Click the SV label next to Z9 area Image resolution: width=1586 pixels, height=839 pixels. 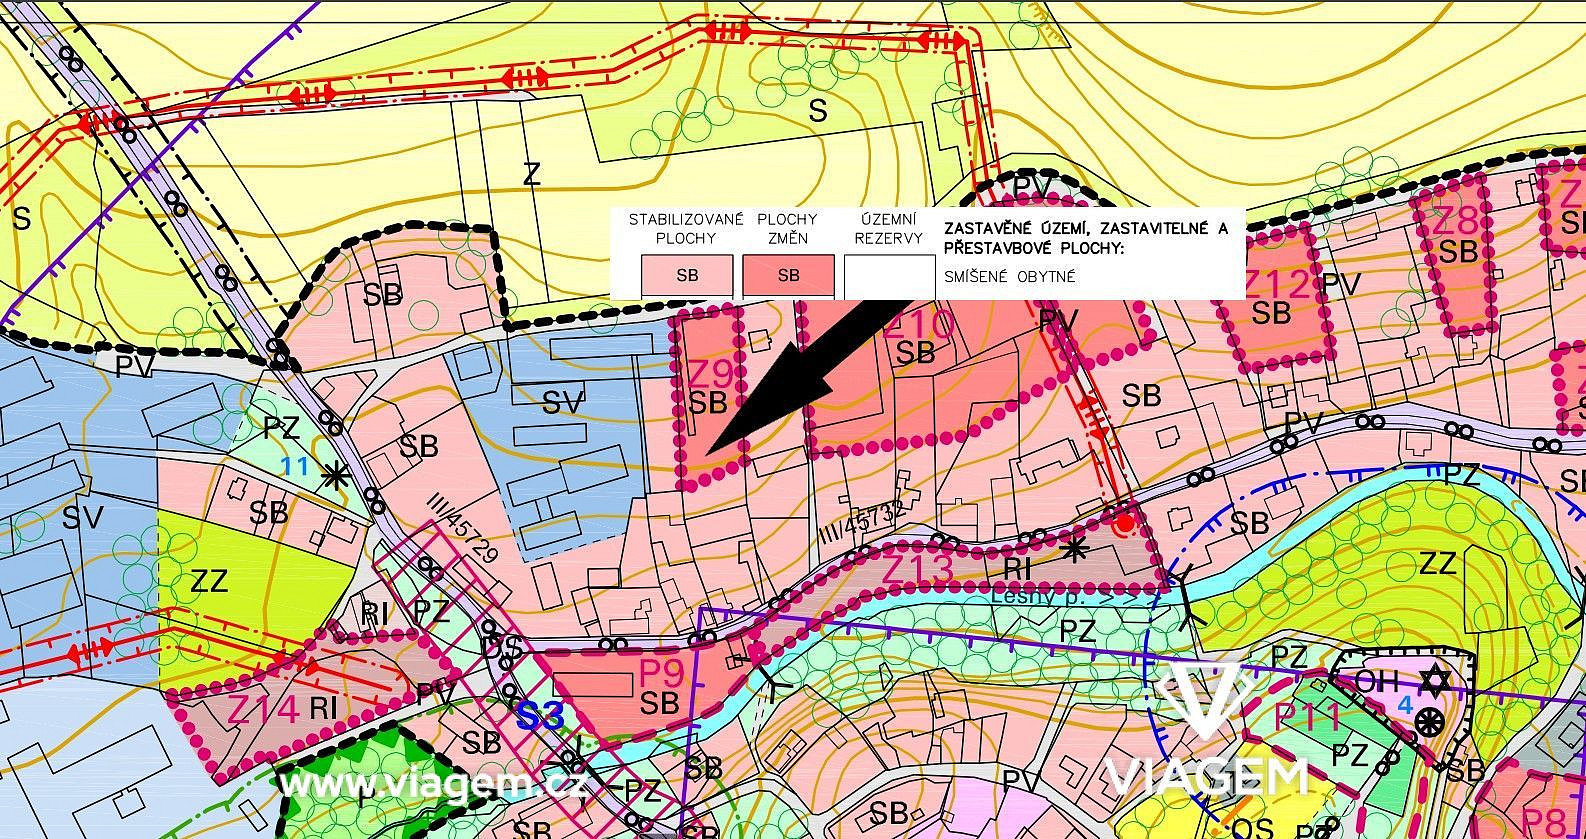pyautogui.click(x=563, y=403)
